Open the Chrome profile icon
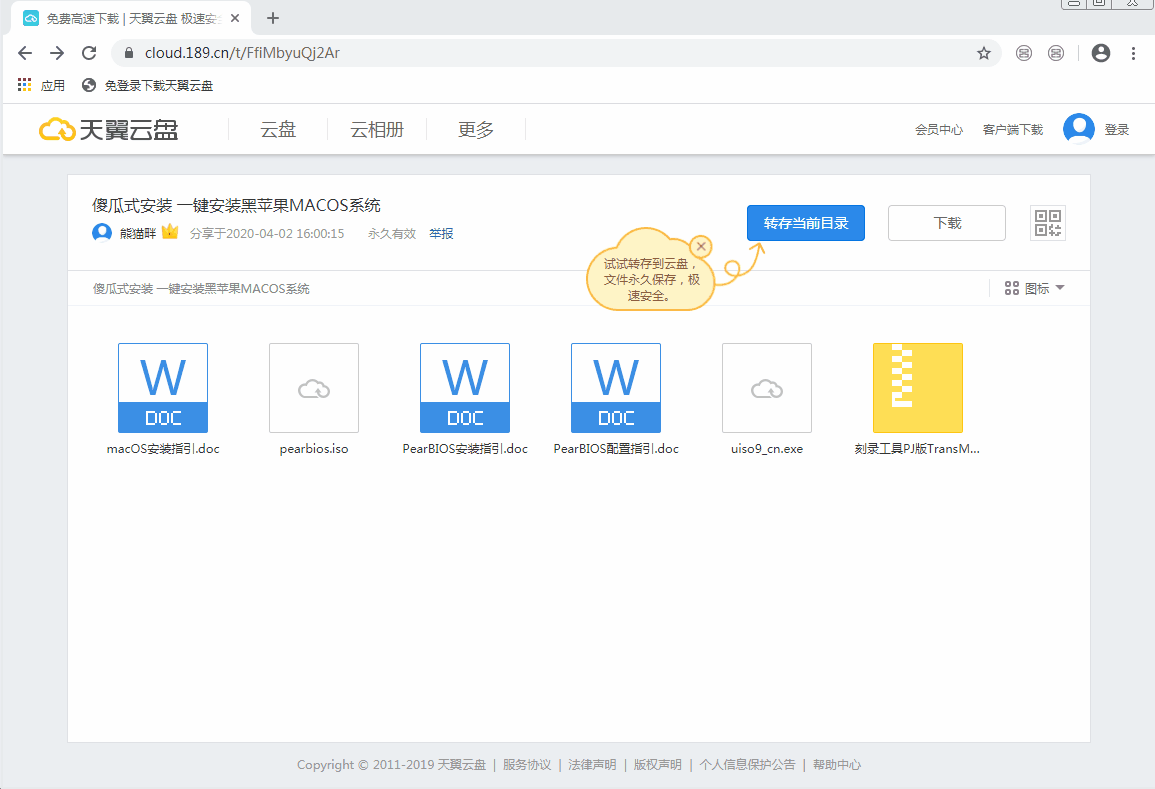The width and height of the screenshot is (1155, 789). pos(1100,53)
